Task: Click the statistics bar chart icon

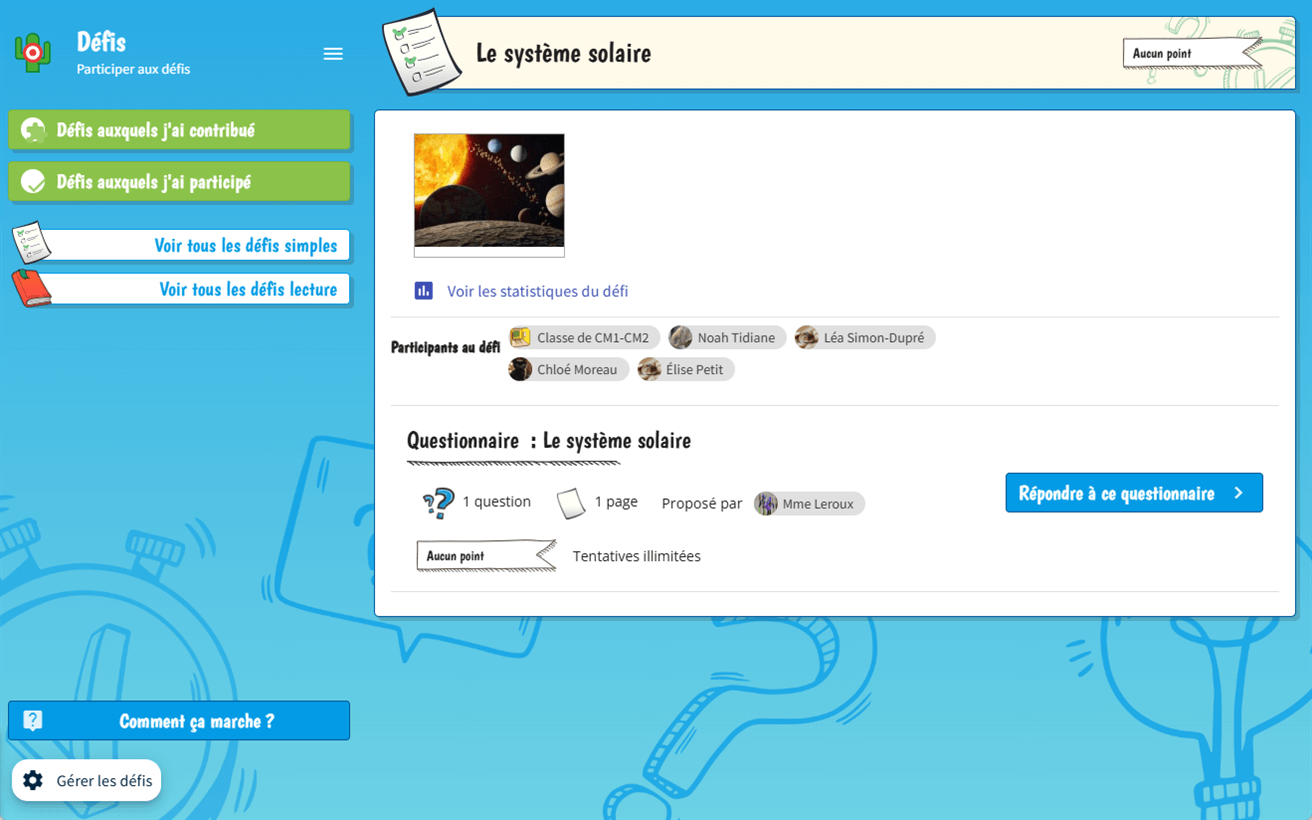Action: click(x=424, y=291)
